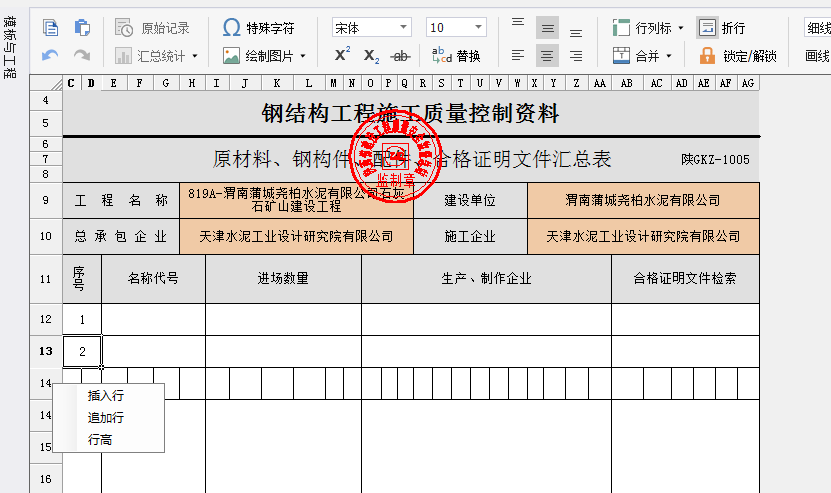The image size is (831, 493).
Task: Expand the 行列标 dropdown menu
Action: (x=680, y=28)
